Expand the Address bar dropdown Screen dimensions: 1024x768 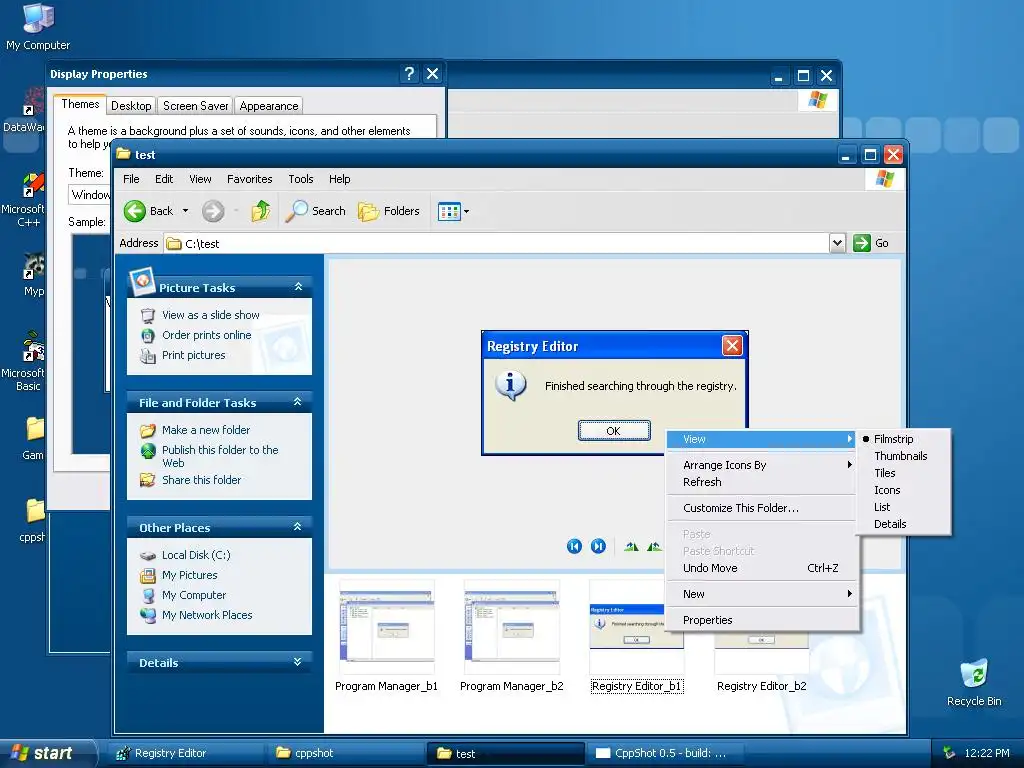click(837, 244)
